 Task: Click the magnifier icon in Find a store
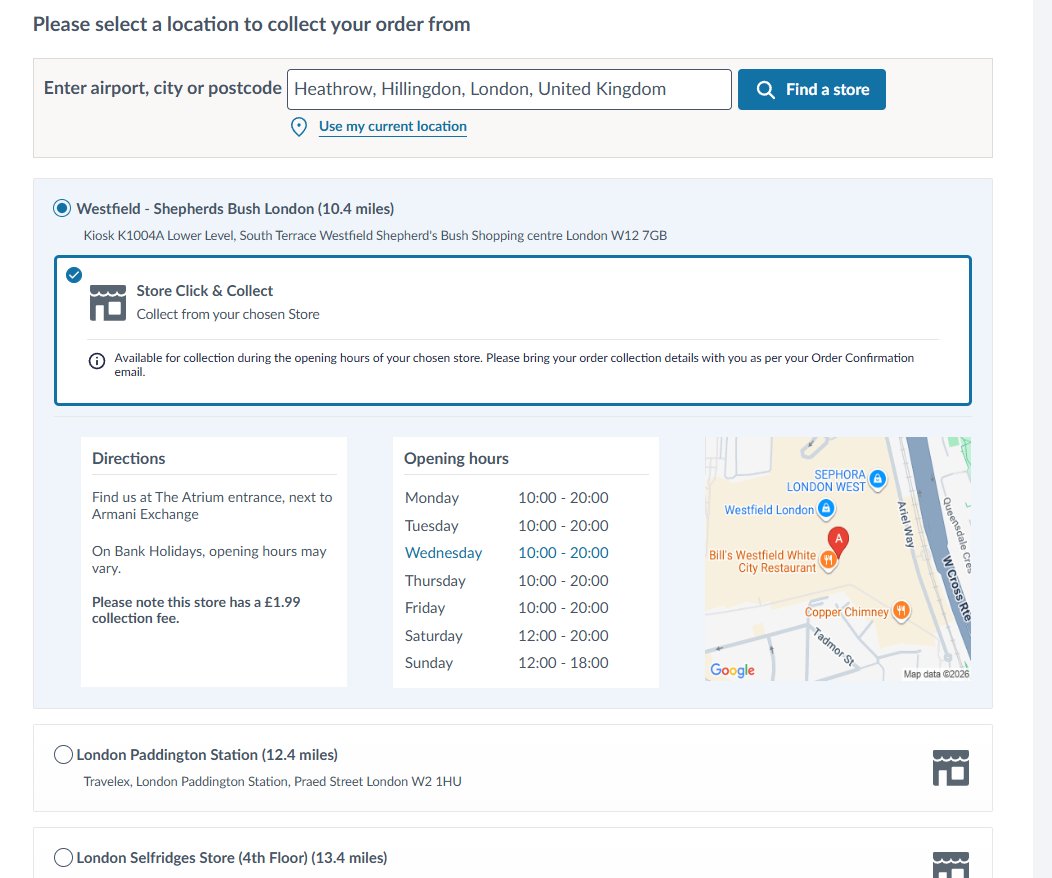(x=766, y=89)
